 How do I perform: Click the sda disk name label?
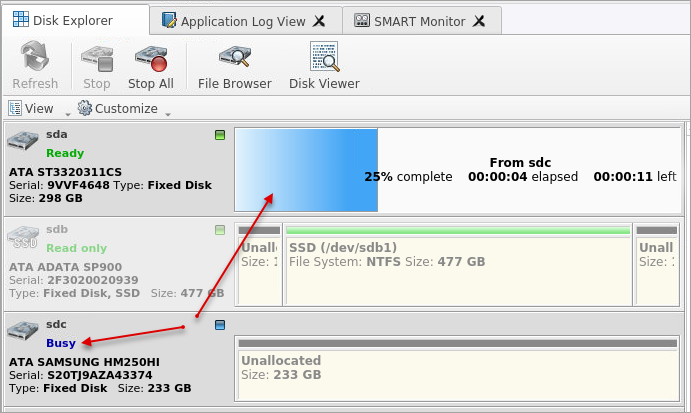(x=57, y=134)
